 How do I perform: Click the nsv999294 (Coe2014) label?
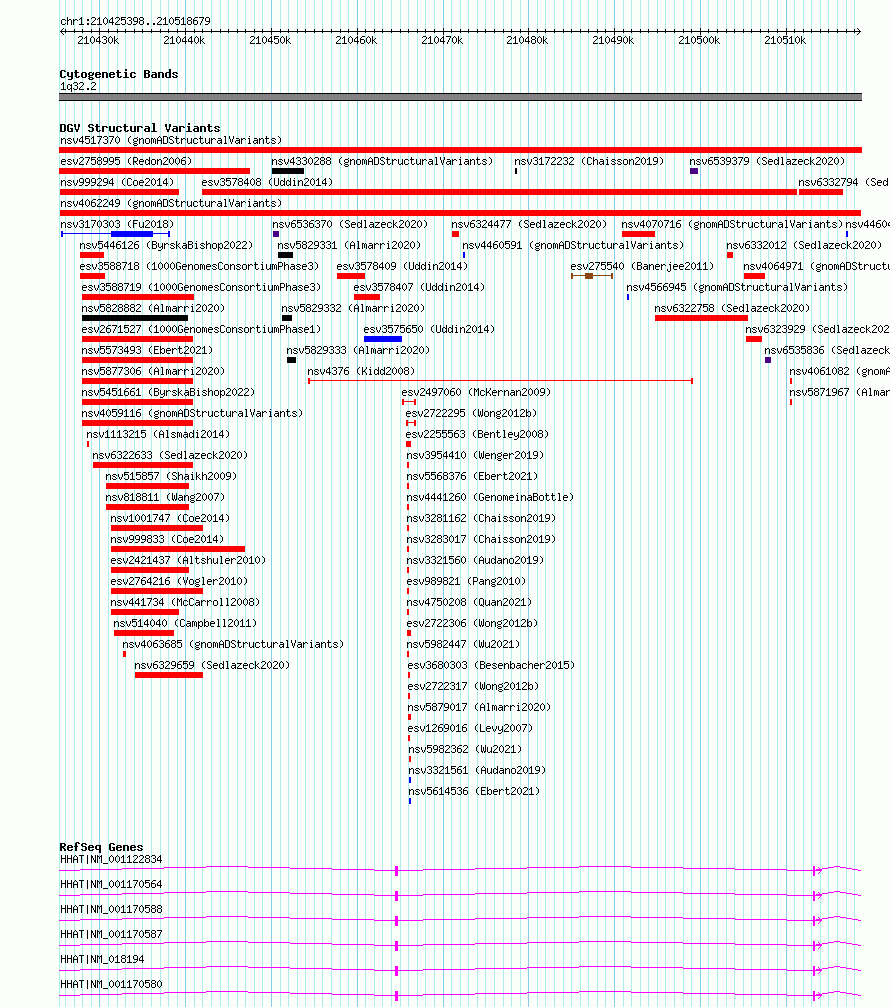pyautogui.click(x=117, y=182)
